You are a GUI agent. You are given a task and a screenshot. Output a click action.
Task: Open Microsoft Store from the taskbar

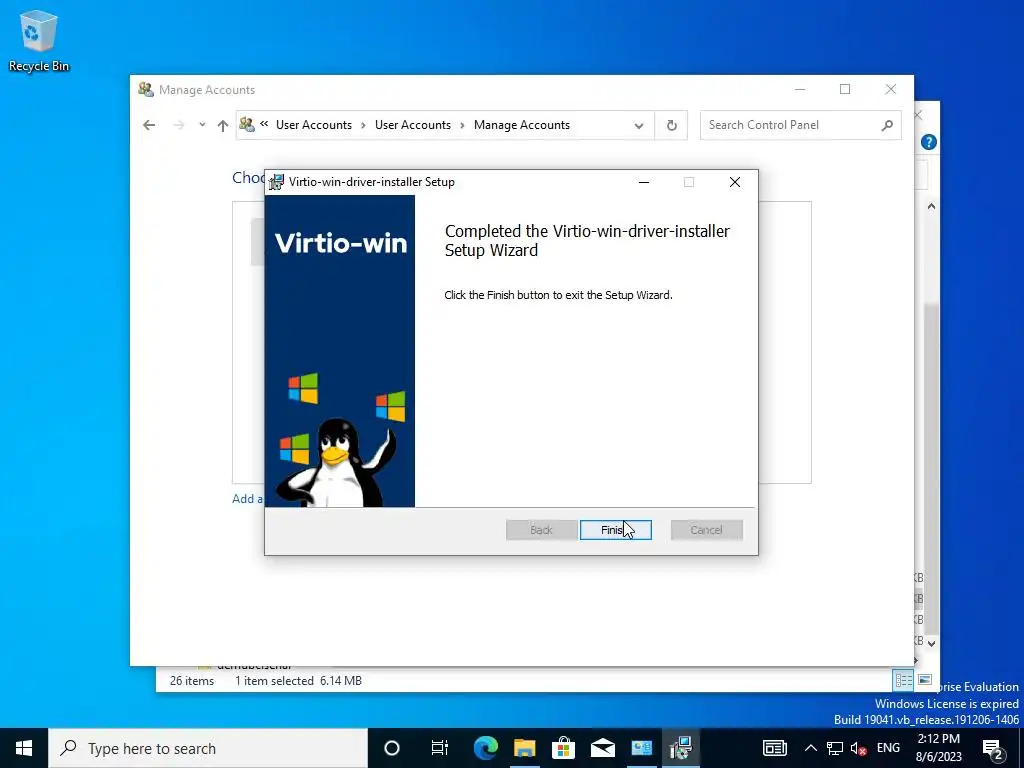pos(563,748)
